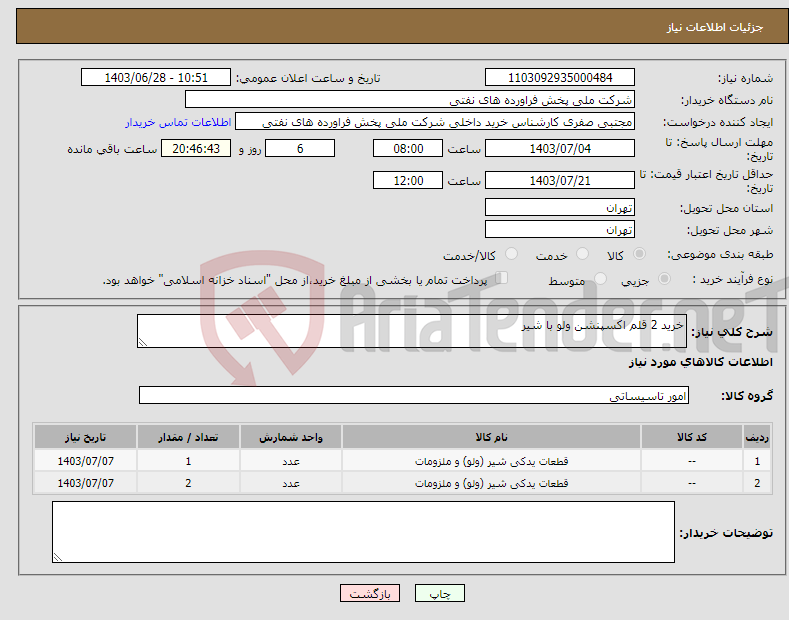Screen dimensions: 789x620
Task: Click the چاپ print button
Action: tap(440, 593)
